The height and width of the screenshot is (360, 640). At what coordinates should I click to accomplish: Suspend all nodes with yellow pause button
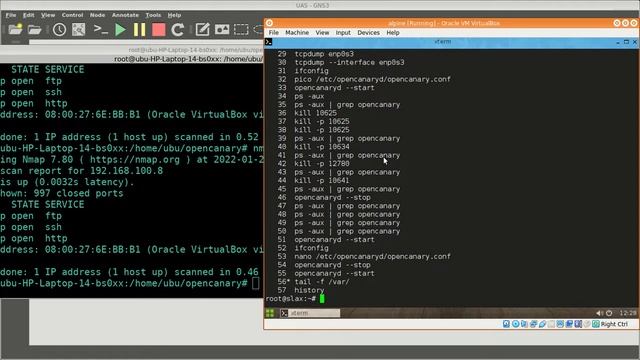click(139, 29)
